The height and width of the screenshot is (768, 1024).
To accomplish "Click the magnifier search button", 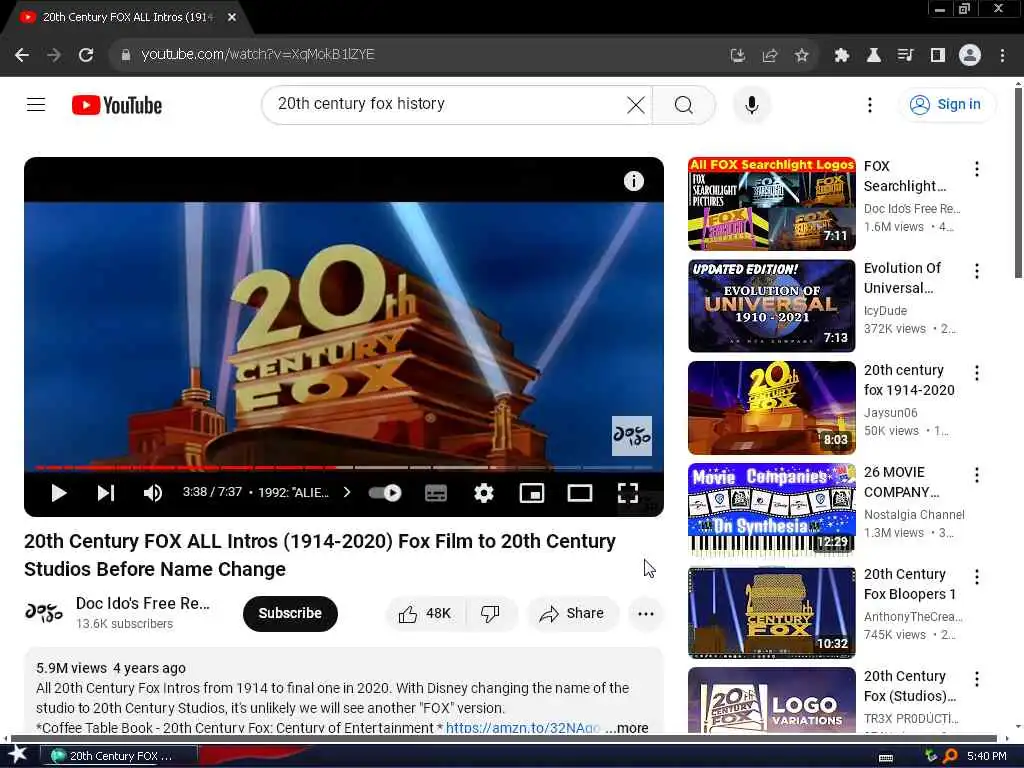I will 684,104.
